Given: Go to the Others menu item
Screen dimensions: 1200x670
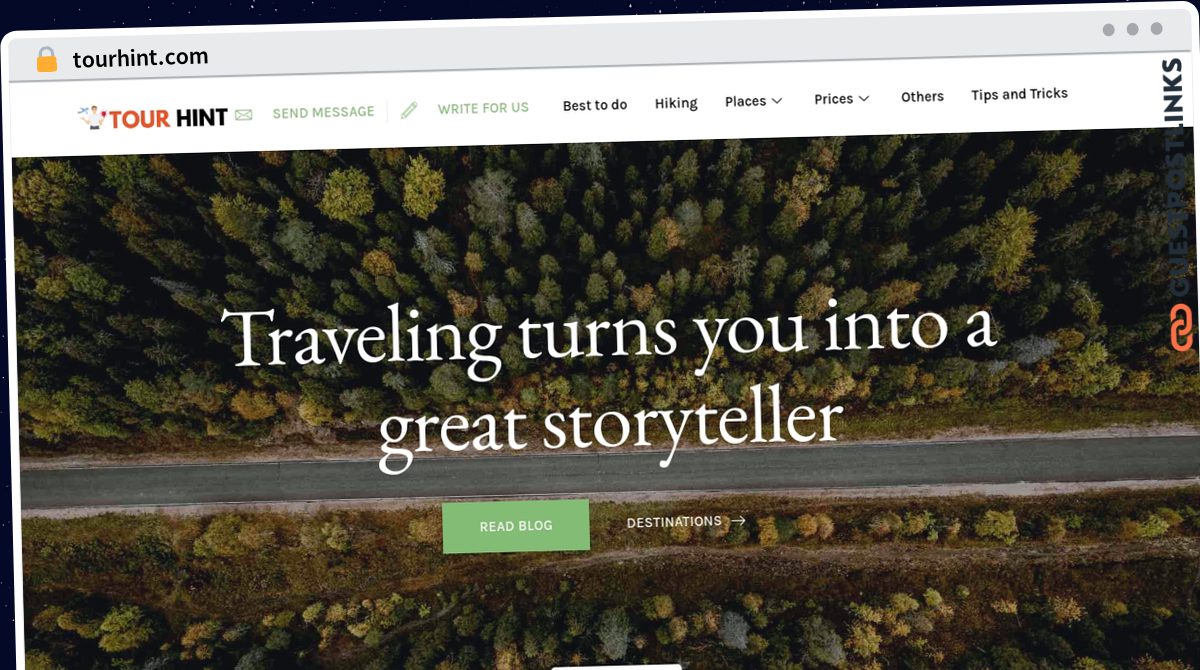Looking at the screenshot, I should click(x=922, y=97).
